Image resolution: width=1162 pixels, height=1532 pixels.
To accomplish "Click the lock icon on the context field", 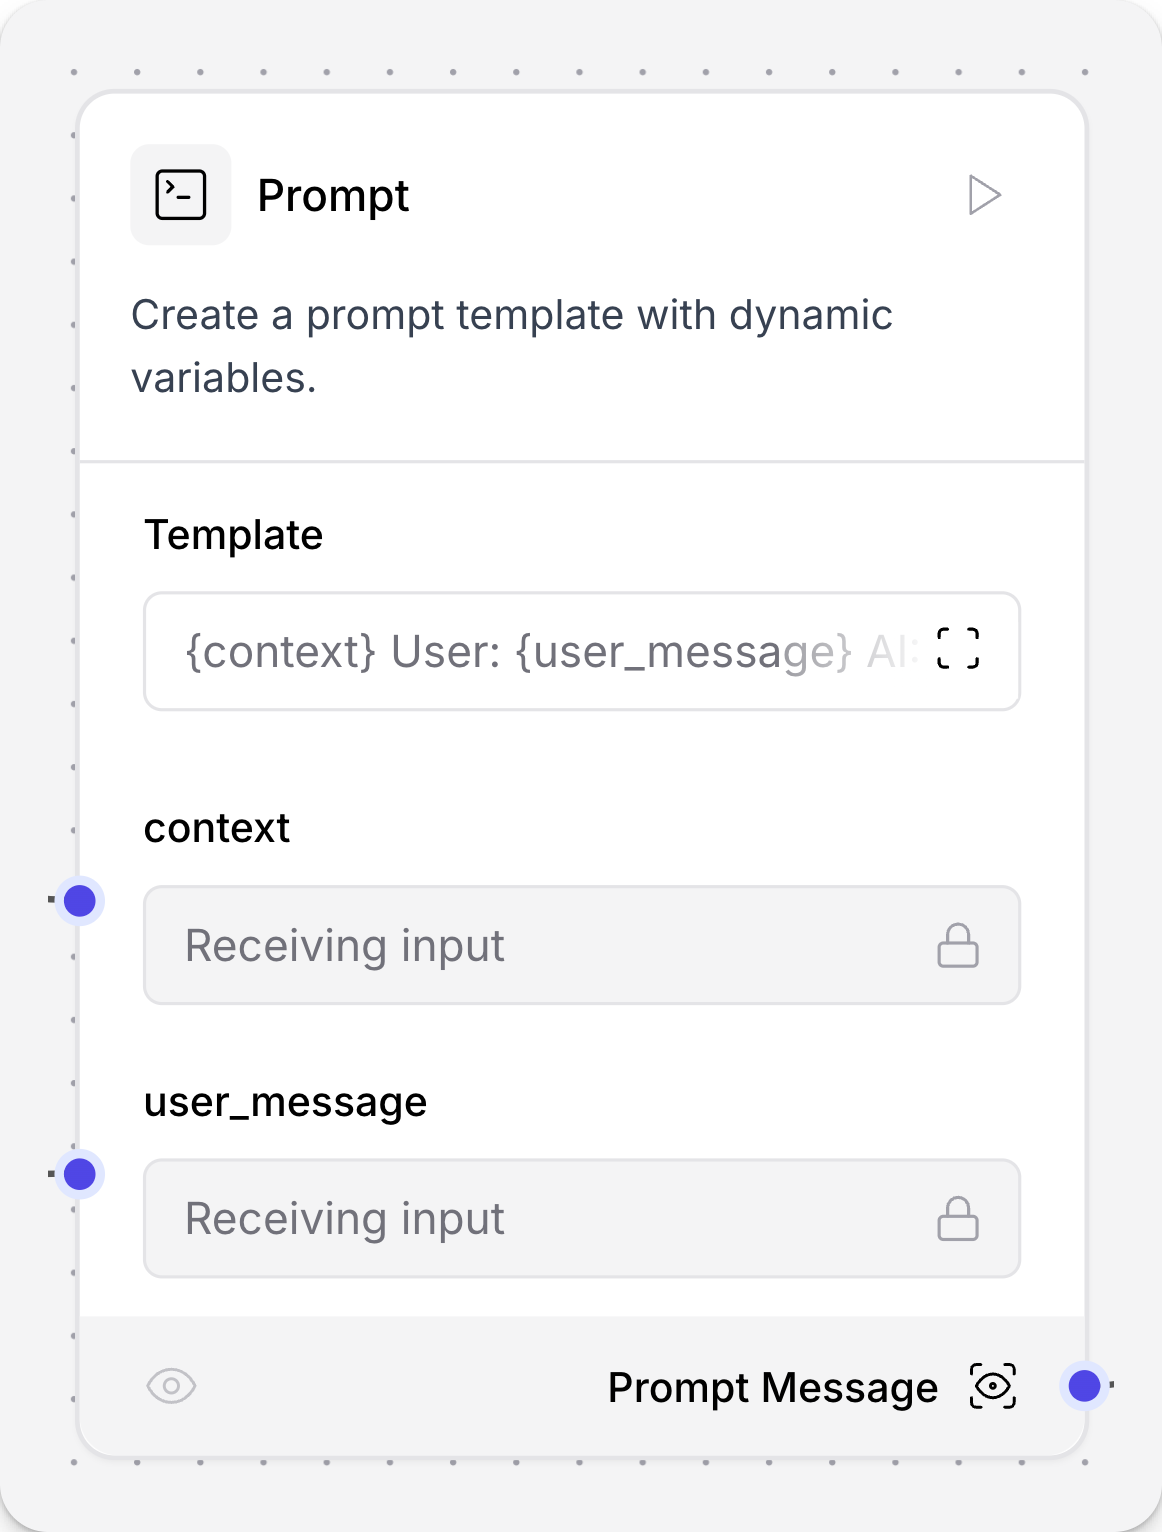I will coord(959,945).
